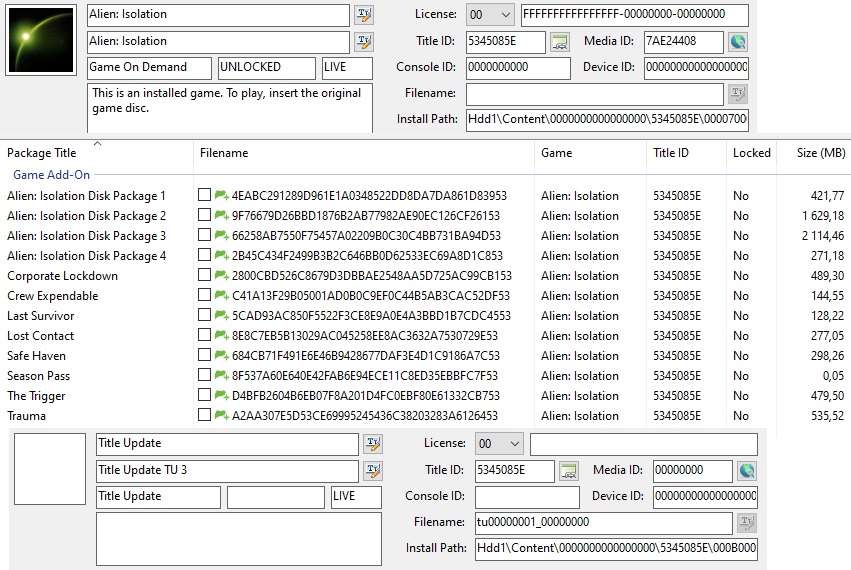Image resolution: width=851 pixels, height=570 pixels.
Task: Click the Install Path field ending 000B000
Action: coord(617,548)
